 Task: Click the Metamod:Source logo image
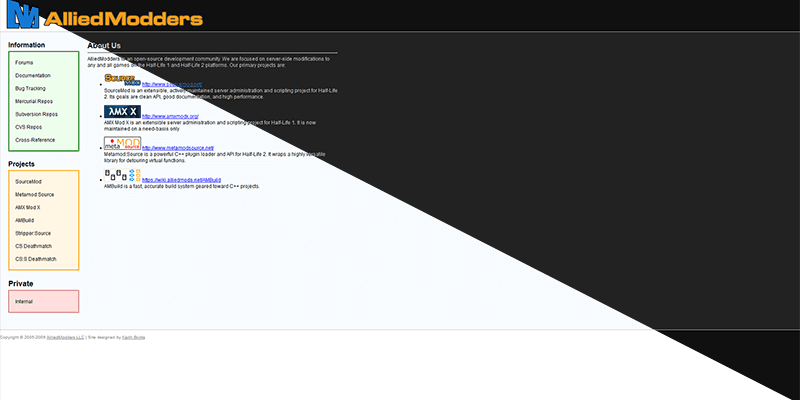point(122,143)
